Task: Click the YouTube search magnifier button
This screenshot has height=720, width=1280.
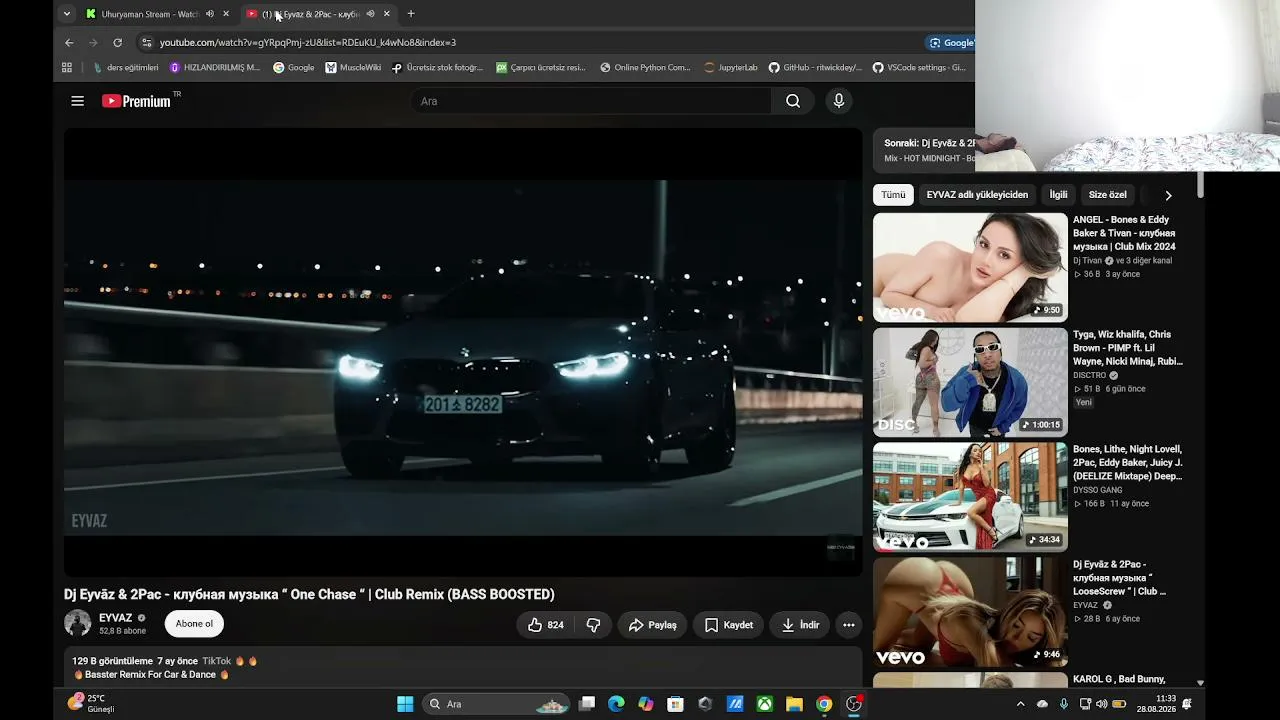Action: point(793,101)
